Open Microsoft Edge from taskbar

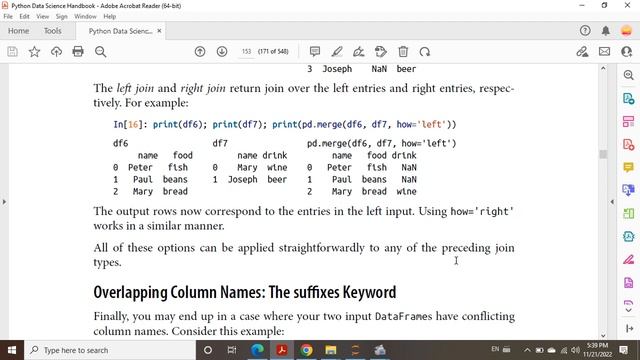(x=257, y=350)
